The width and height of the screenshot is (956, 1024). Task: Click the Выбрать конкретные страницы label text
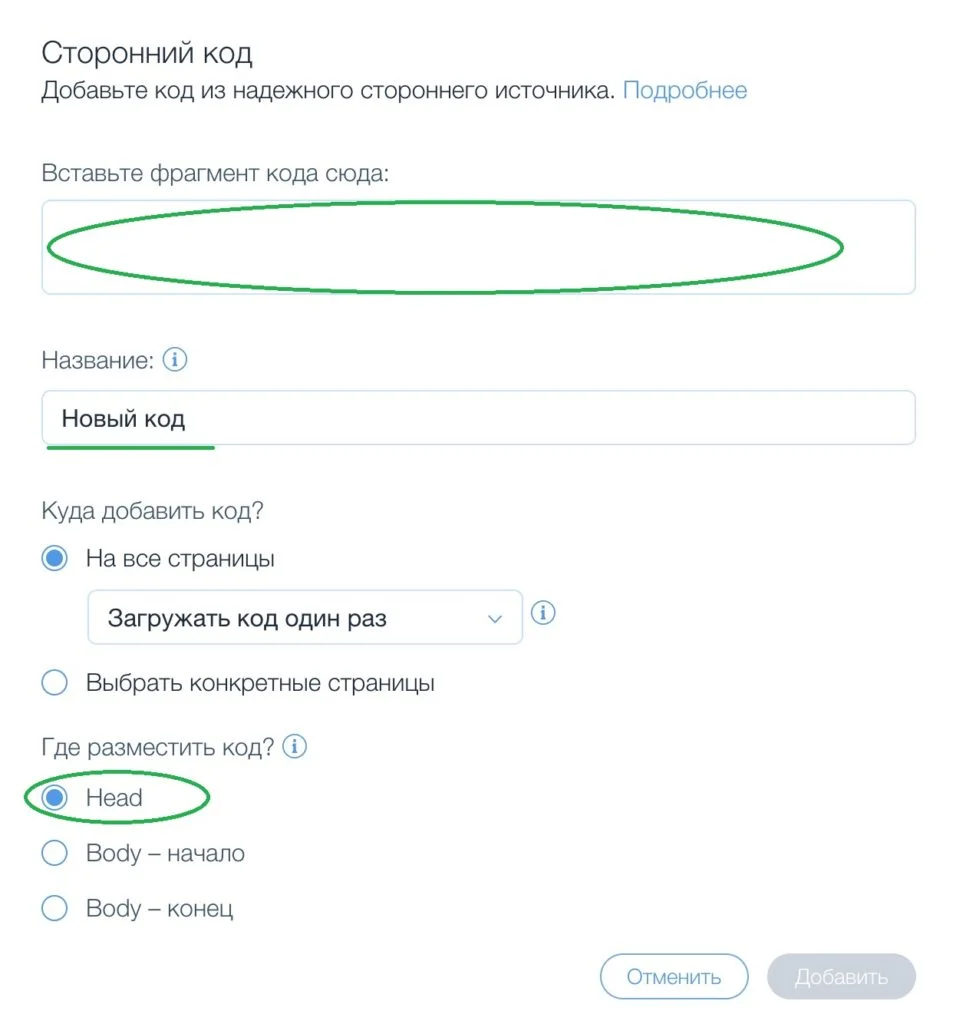click(x=260, y=683)
